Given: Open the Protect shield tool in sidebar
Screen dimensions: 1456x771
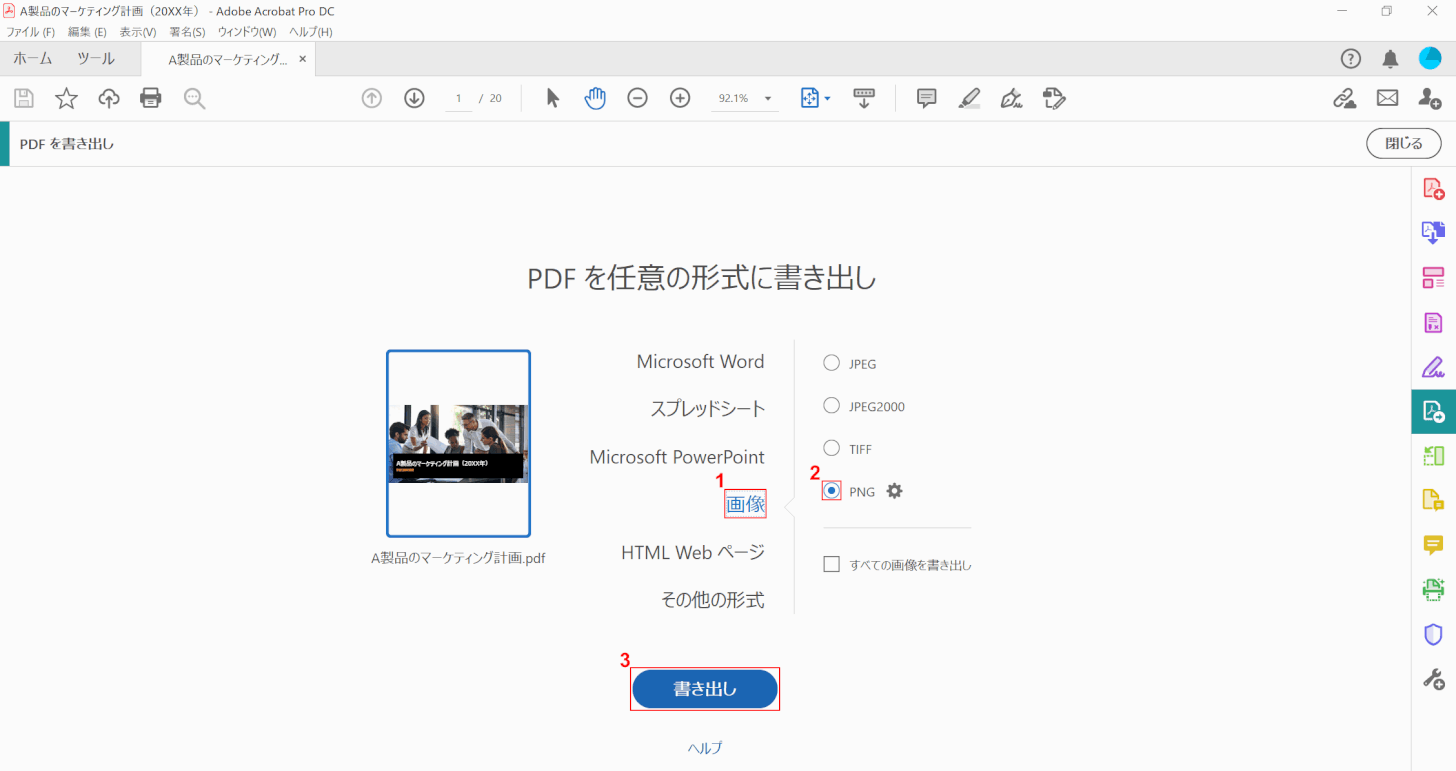Looking at the screenshot, I should pos(1433,634).
